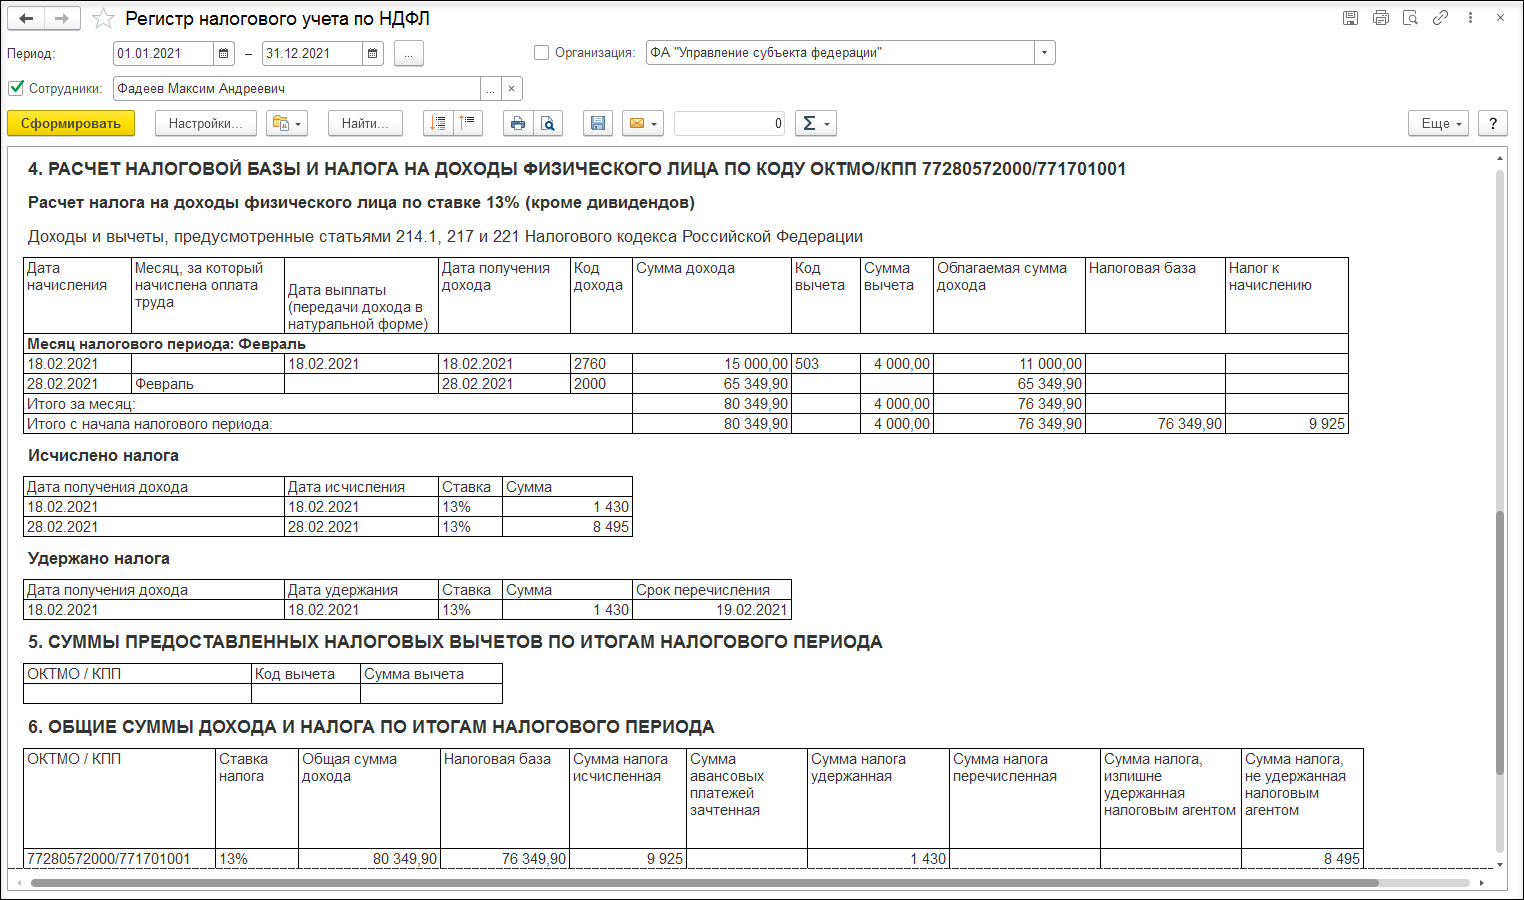
Task: Open the three-dot menu in title bar
Action: 1470,18
